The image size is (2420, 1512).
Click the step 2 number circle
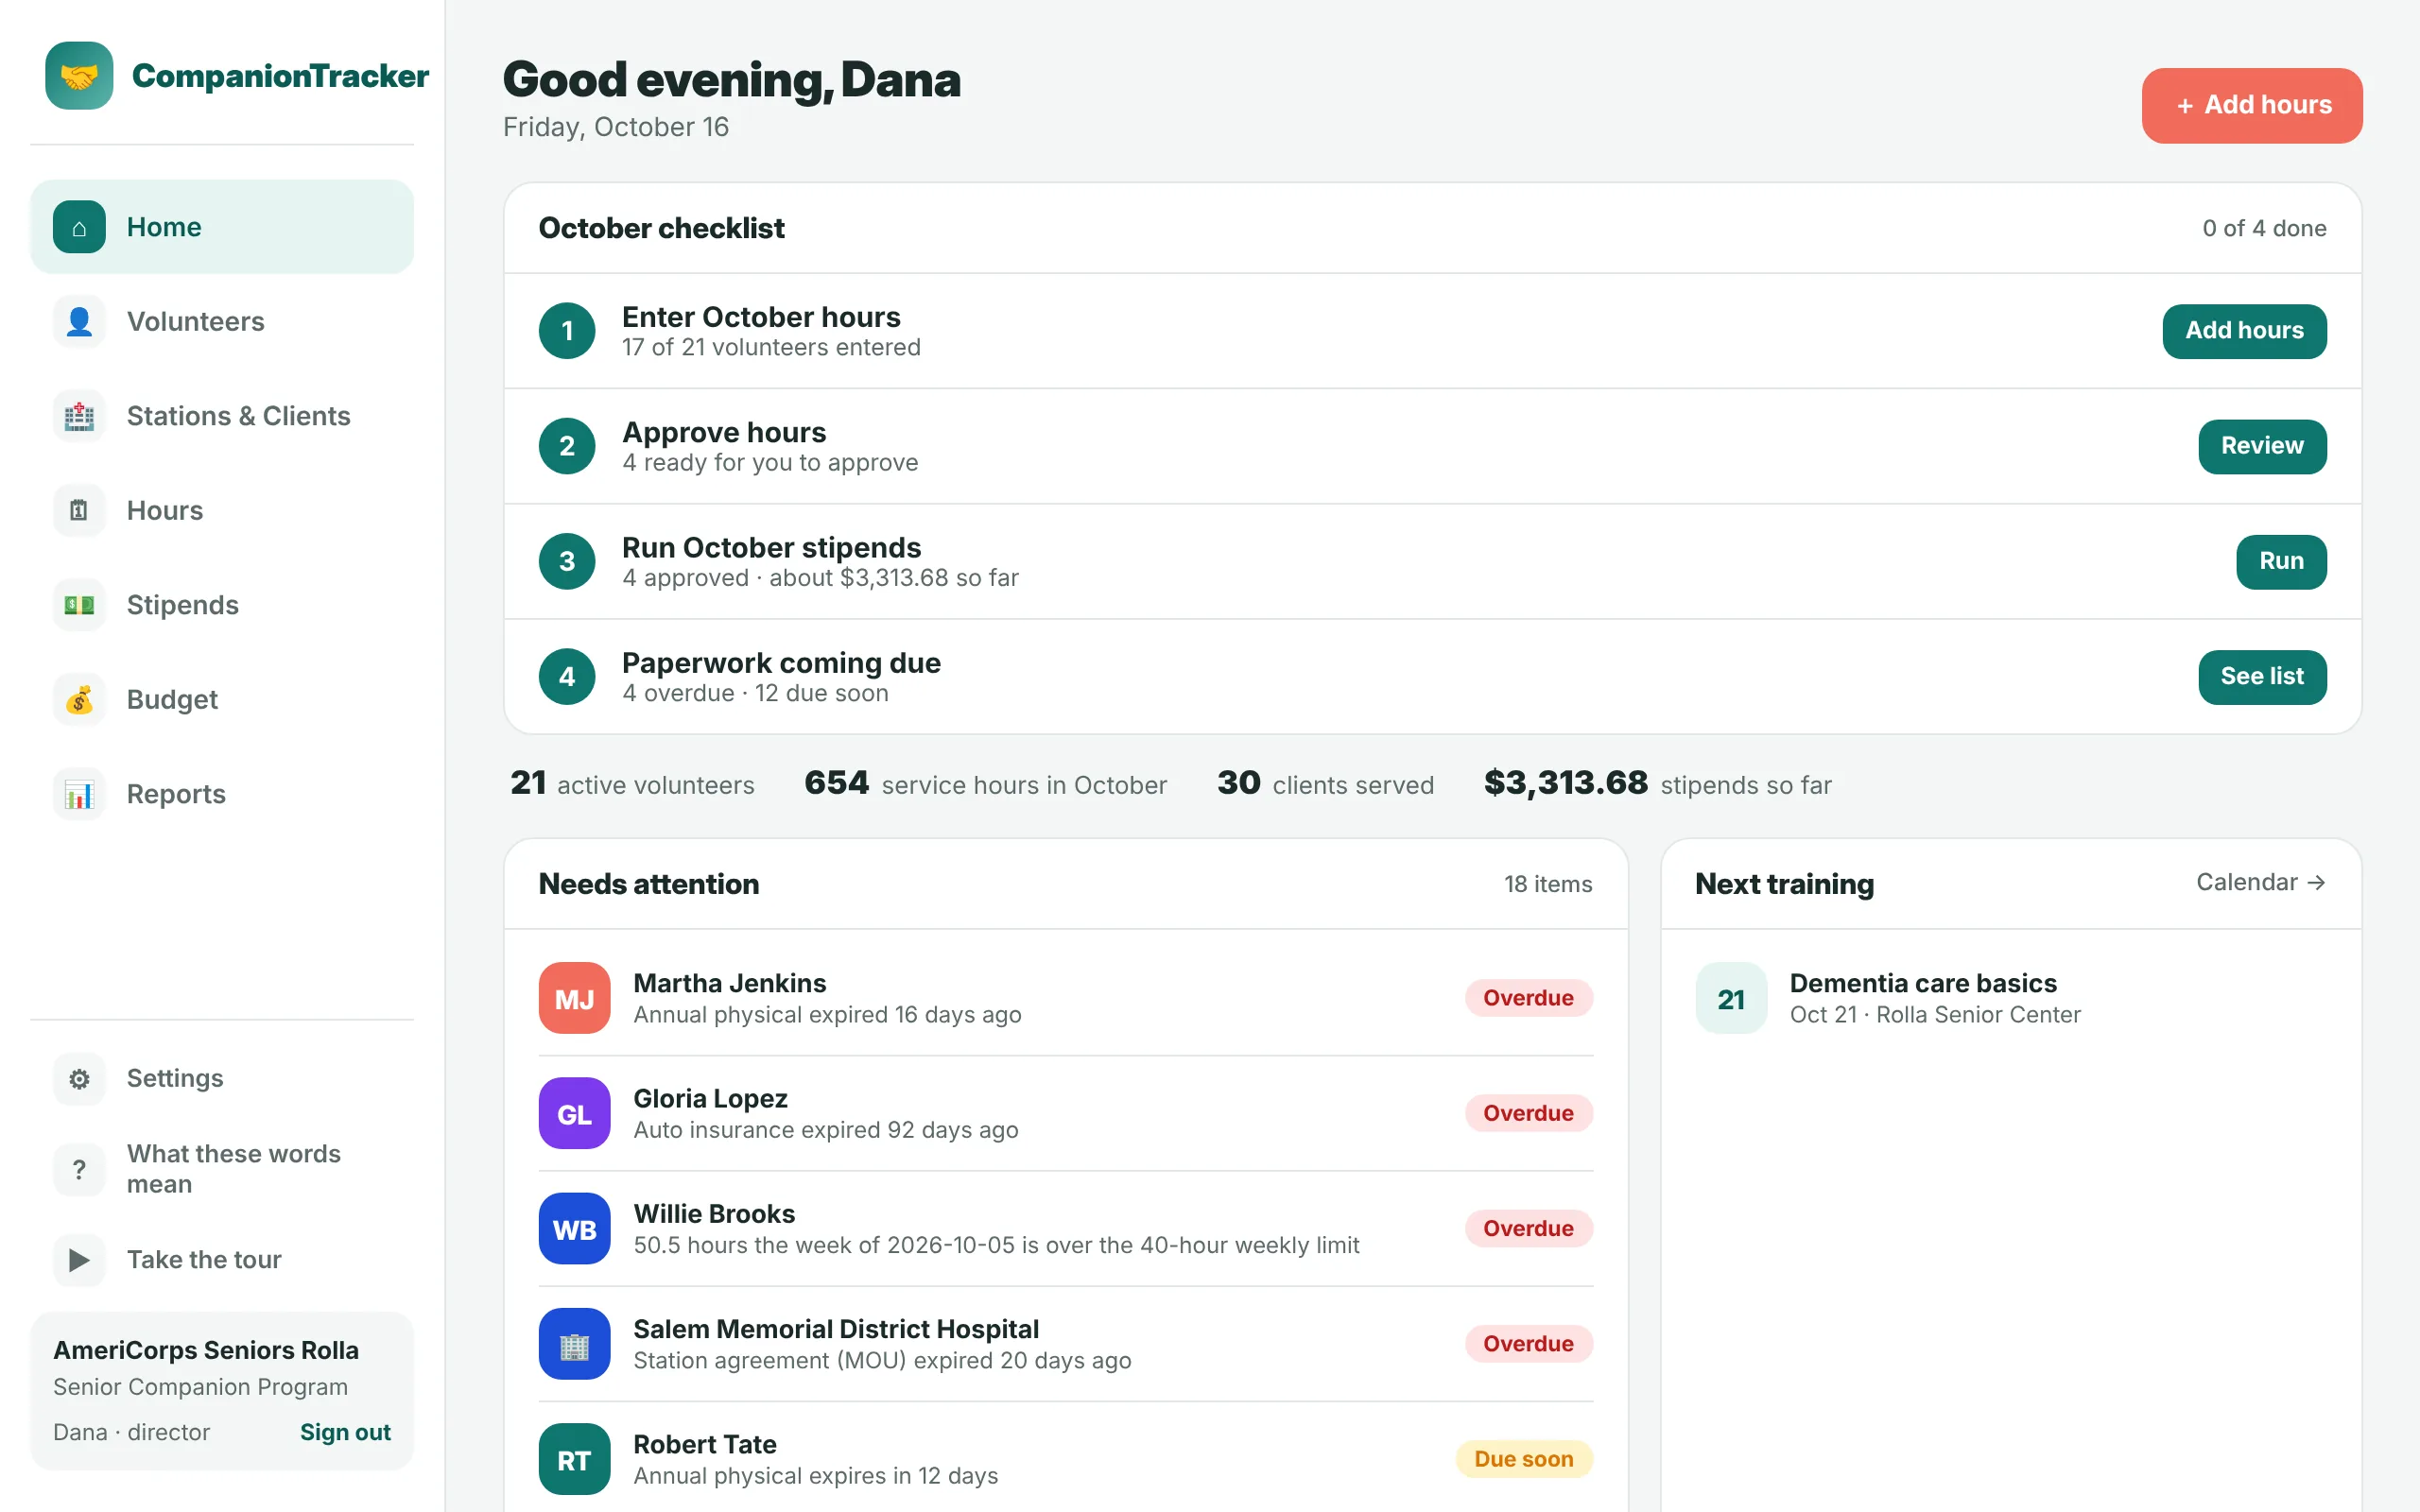pos(567,446)
